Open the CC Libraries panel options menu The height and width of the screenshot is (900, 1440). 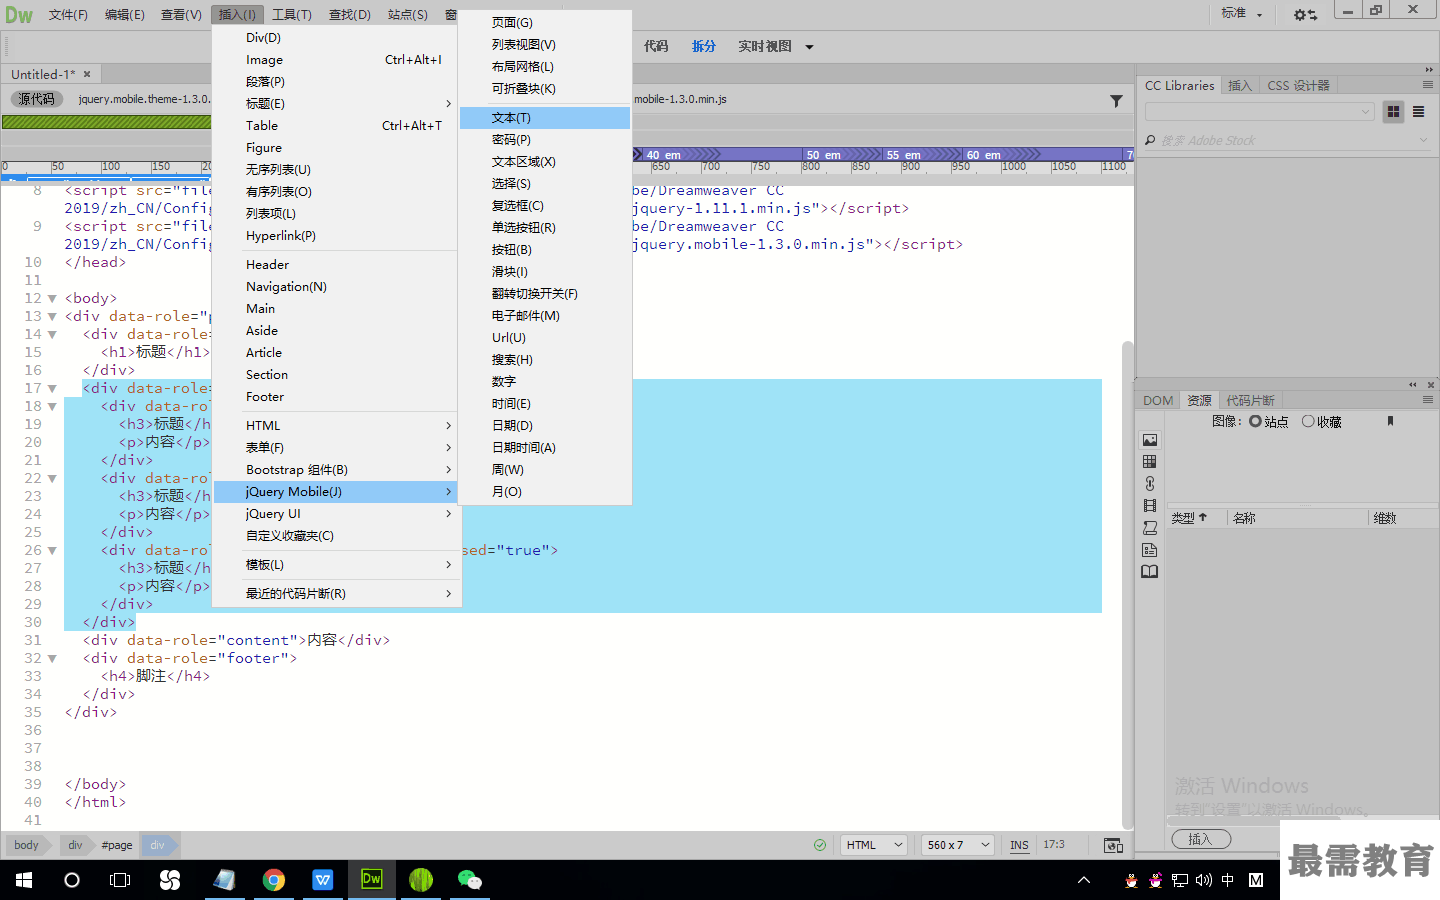pyautogui.click(x=1428, y=85)
